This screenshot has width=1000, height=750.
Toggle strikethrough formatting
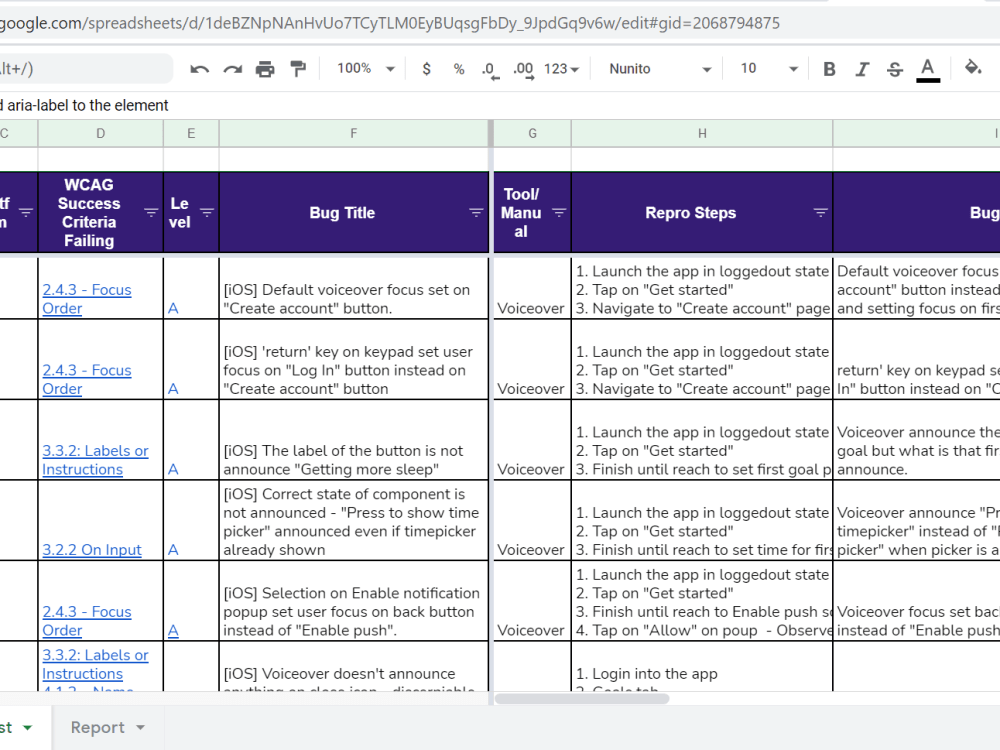895,69
